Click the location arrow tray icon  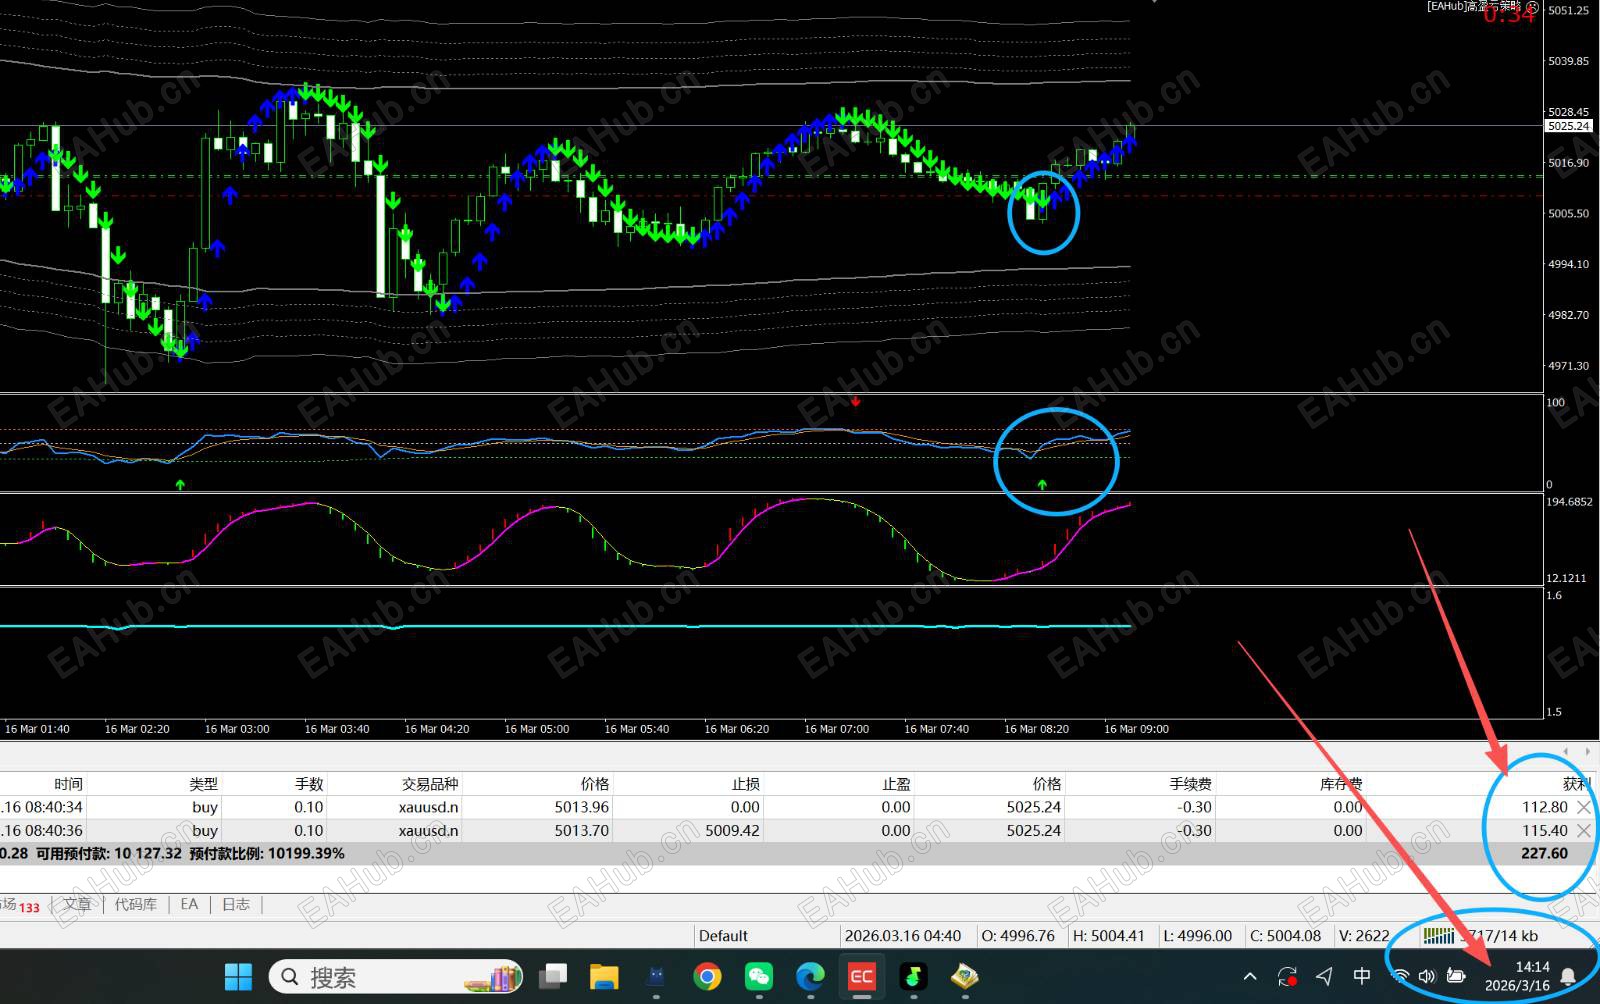(1324, 976)
